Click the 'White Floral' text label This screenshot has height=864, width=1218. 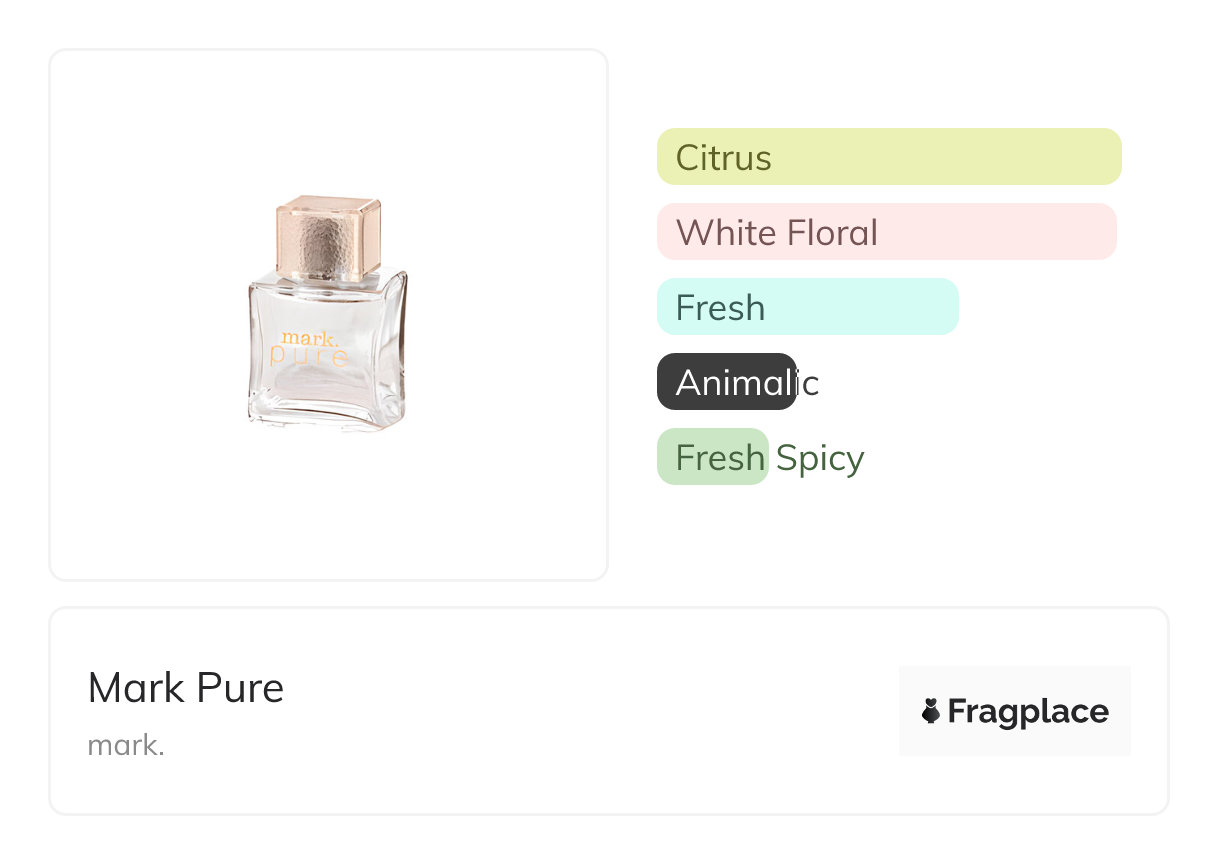776,233
